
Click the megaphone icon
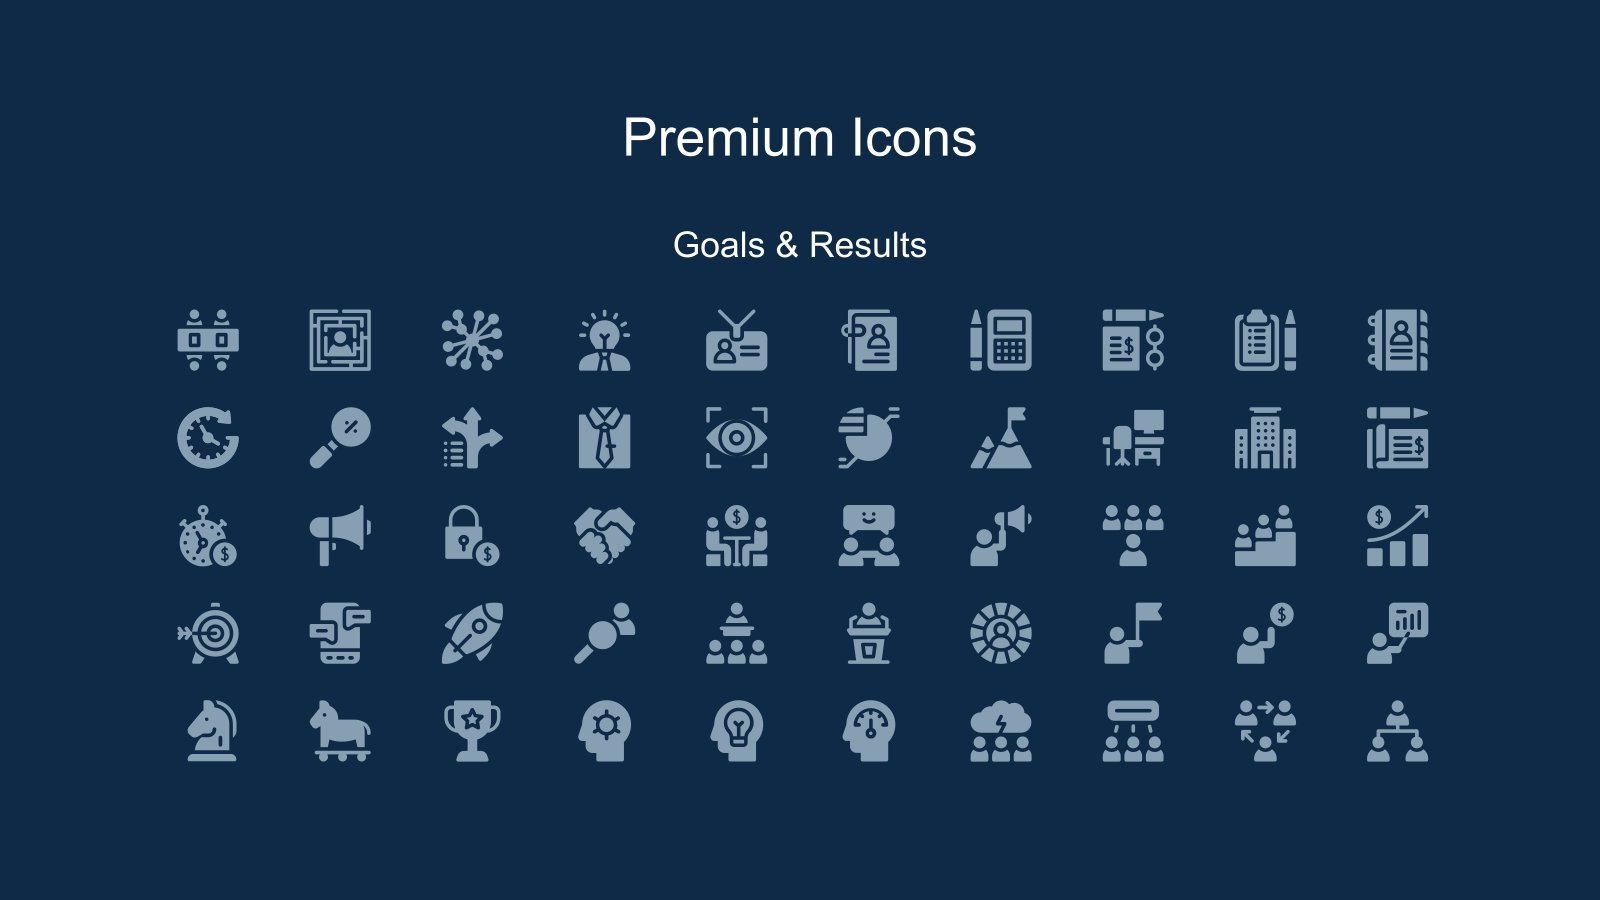pos(340,535)
